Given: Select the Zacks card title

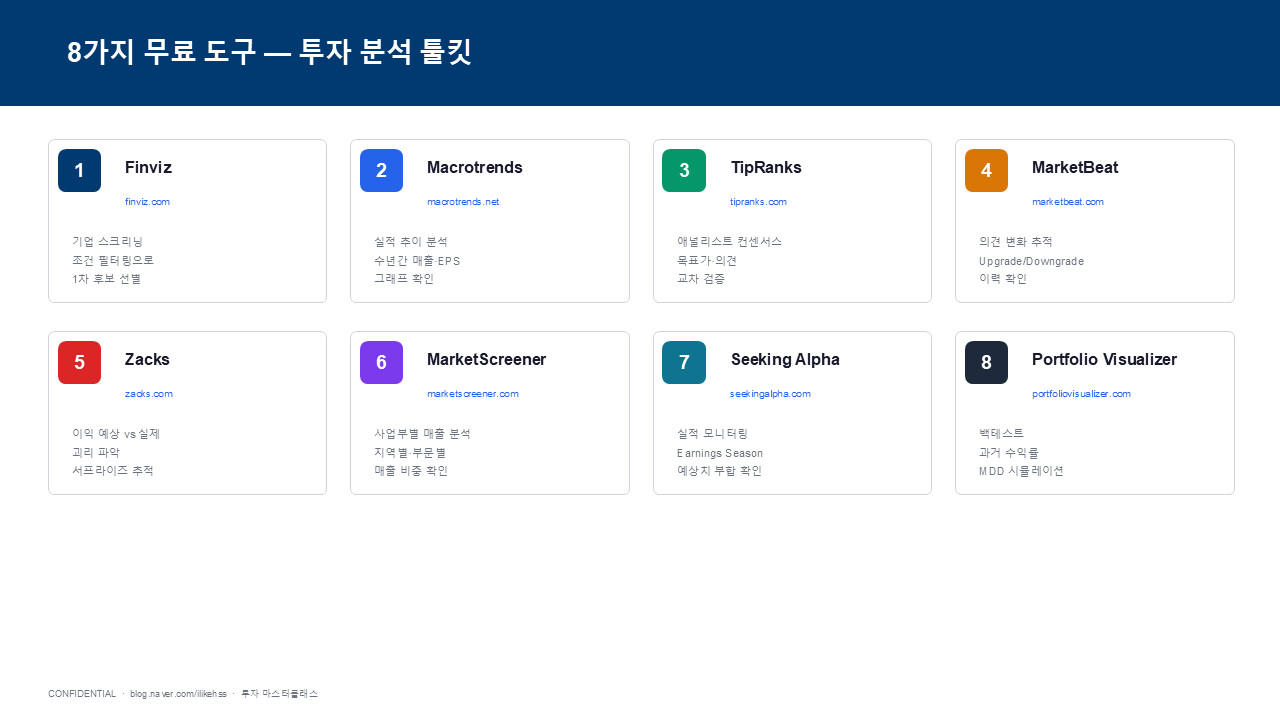Looking at the screenshot, I should [x=147, y=359].
